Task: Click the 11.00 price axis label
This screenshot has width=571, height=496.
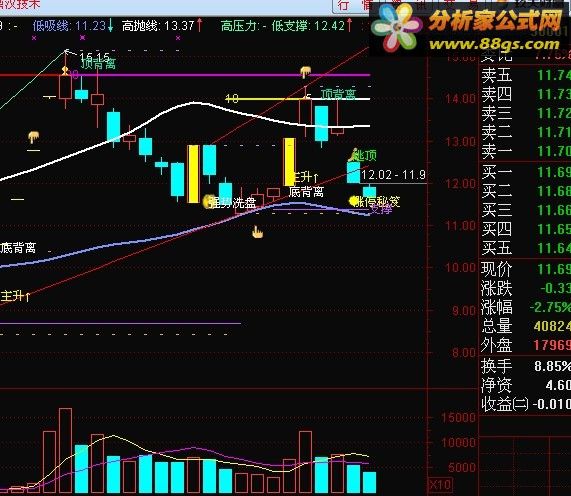Action: (x=460, y=226)
